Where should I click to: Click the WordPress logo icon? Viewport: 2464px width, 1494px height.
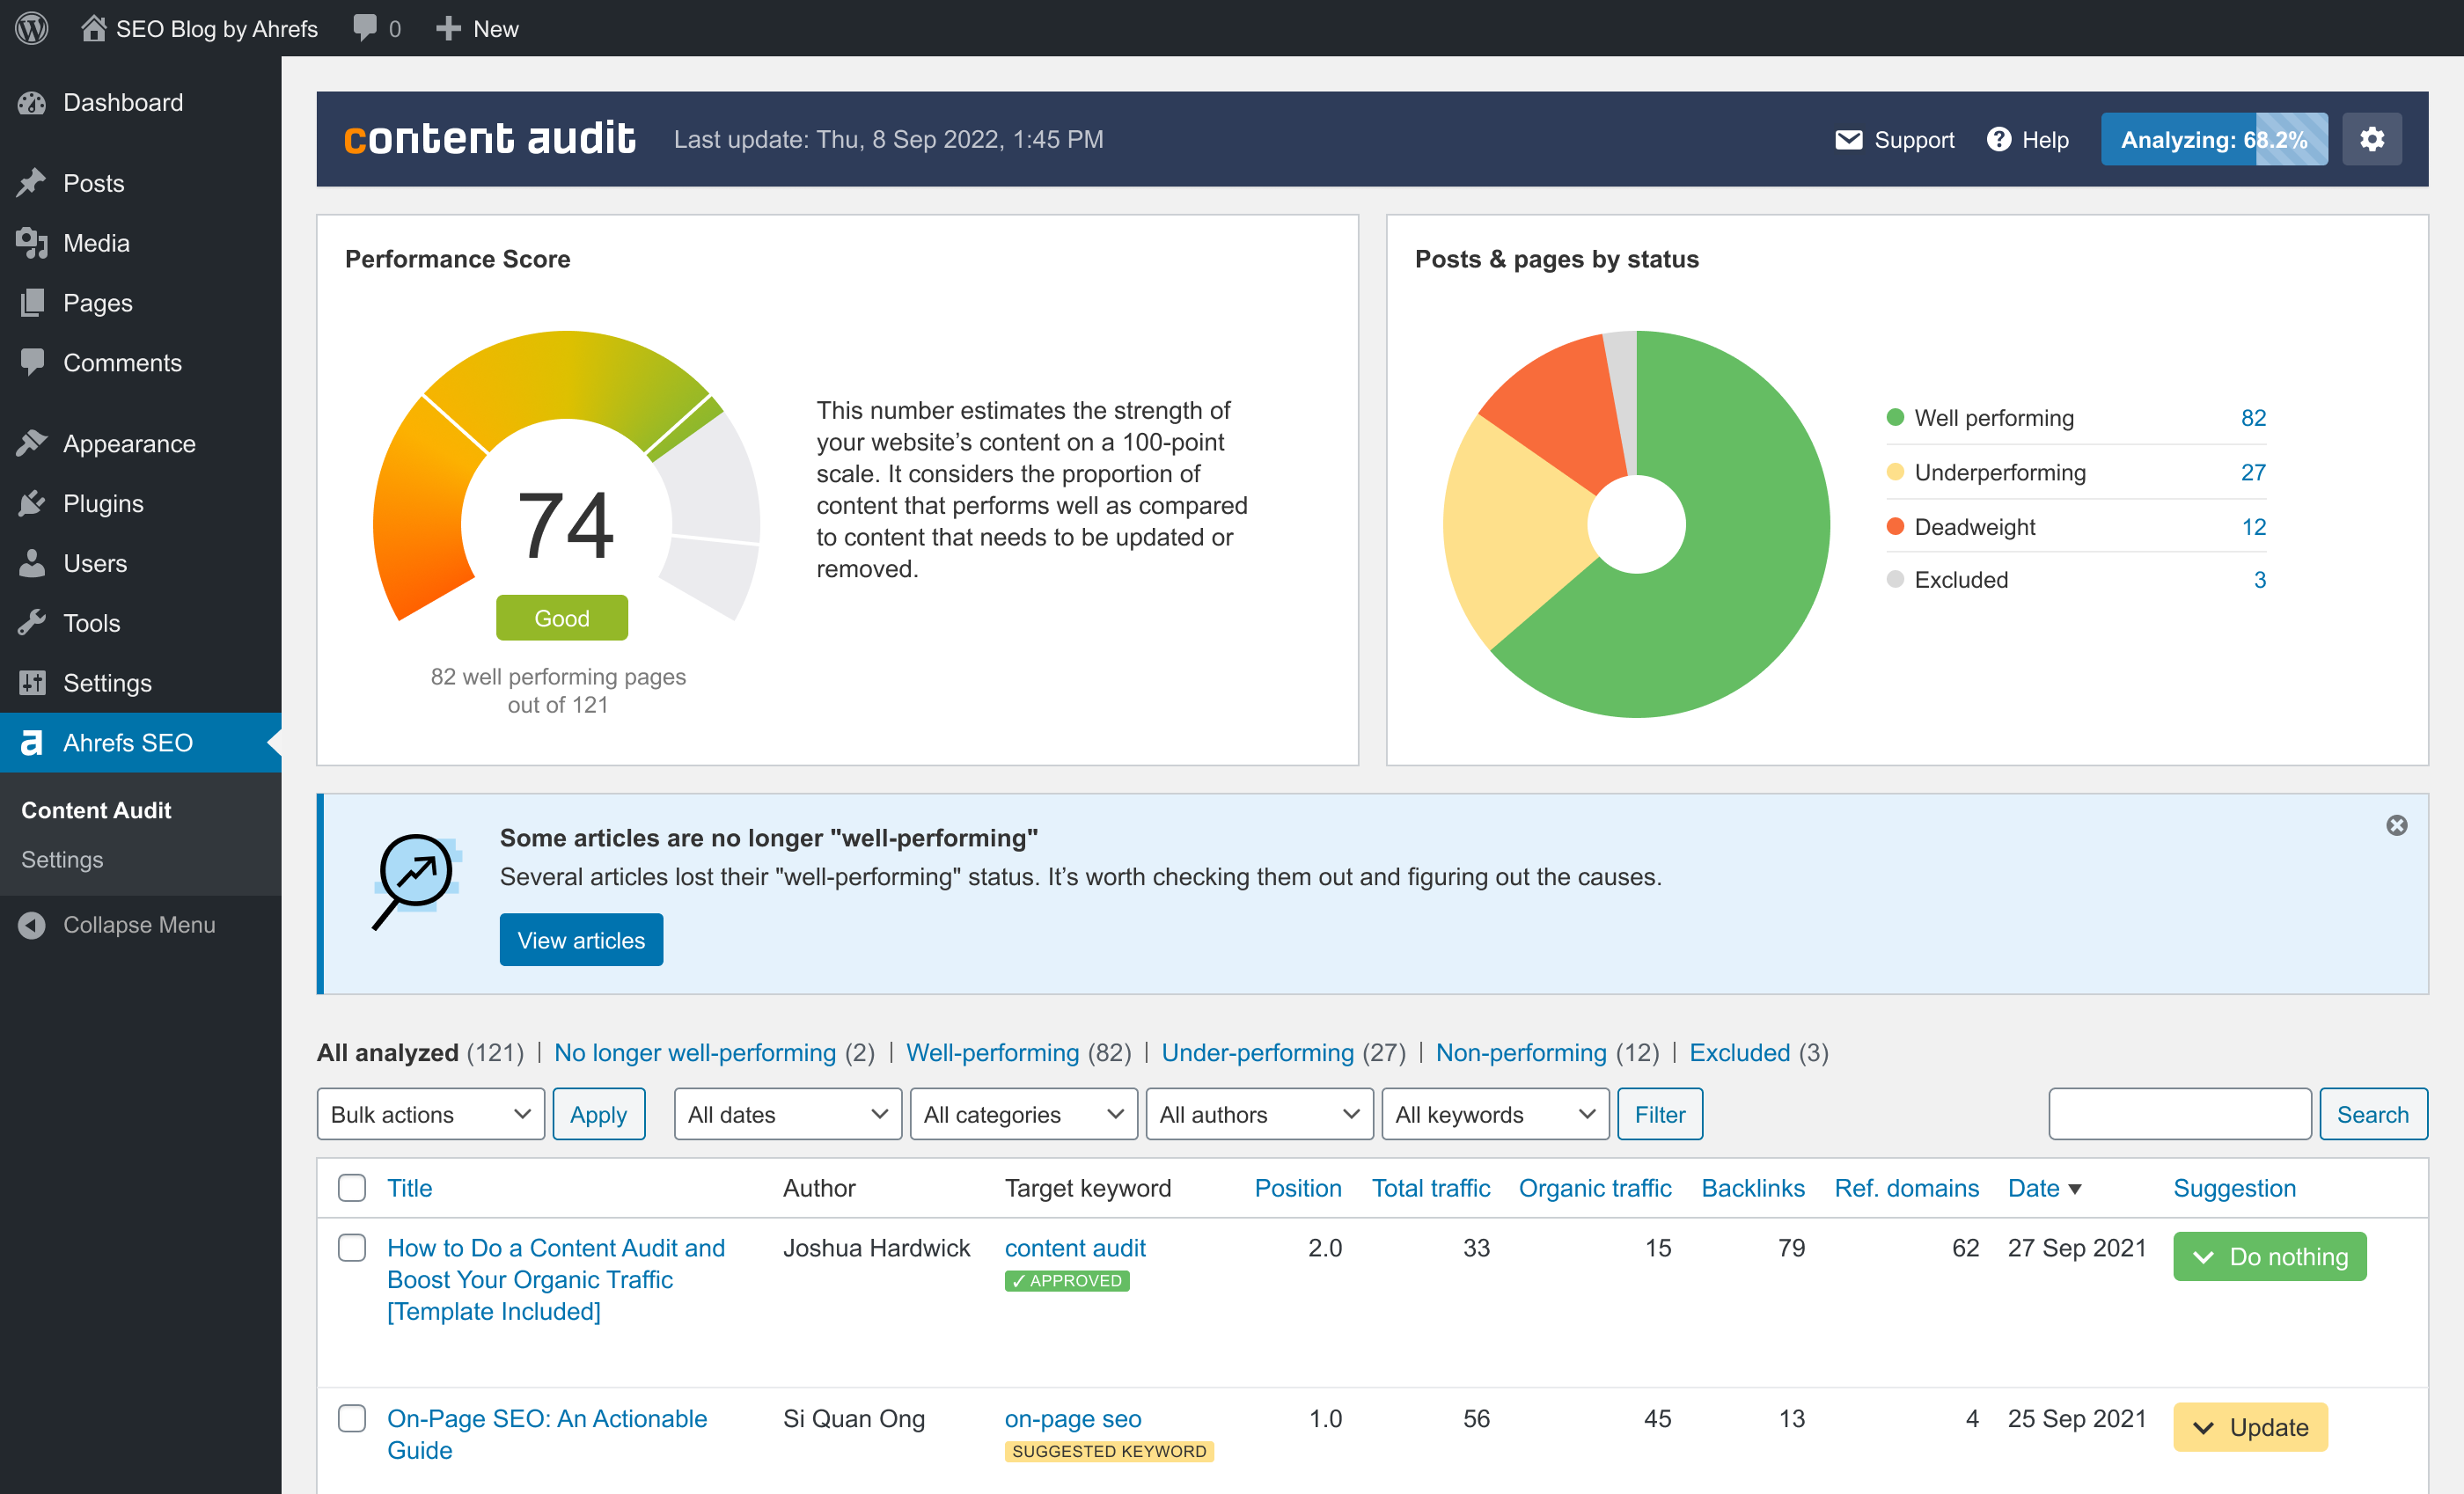point(32,28)
